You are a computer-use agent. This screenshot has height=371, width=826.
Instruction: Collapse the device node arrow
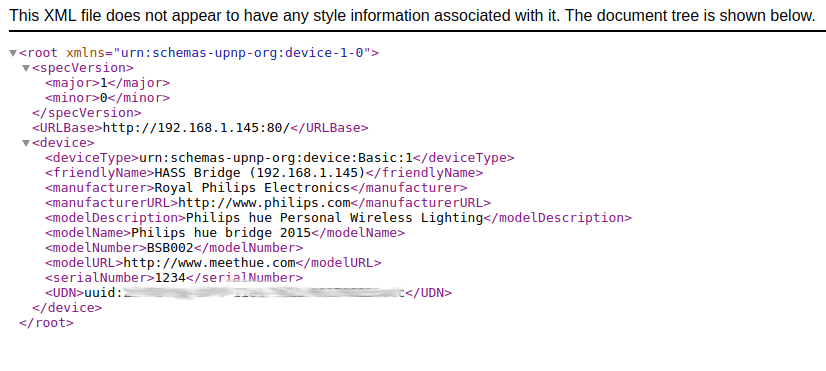pos(26,143)
